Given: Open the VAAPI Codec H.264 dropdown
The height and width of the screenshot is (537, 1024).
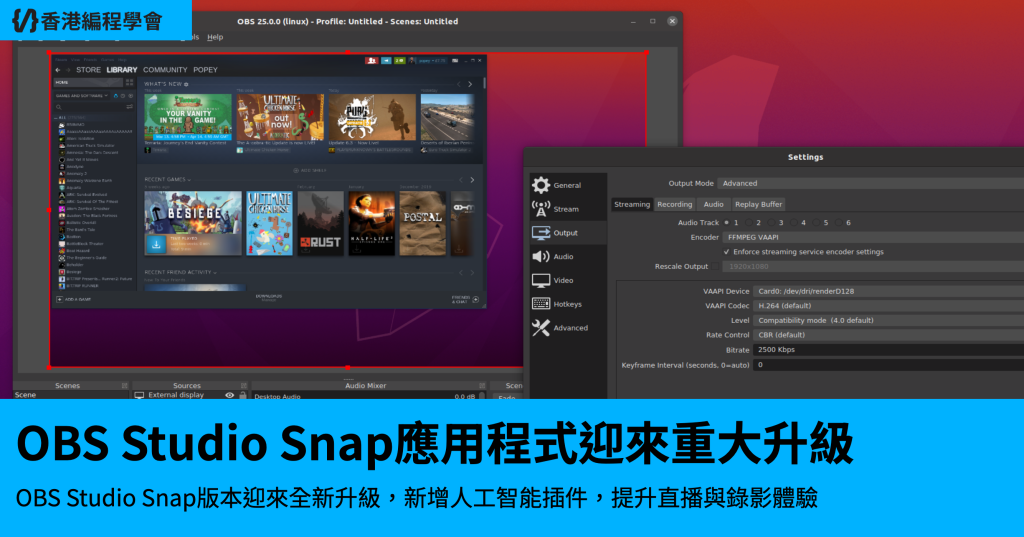Looking at the screenshot, I should pos(888,306).
